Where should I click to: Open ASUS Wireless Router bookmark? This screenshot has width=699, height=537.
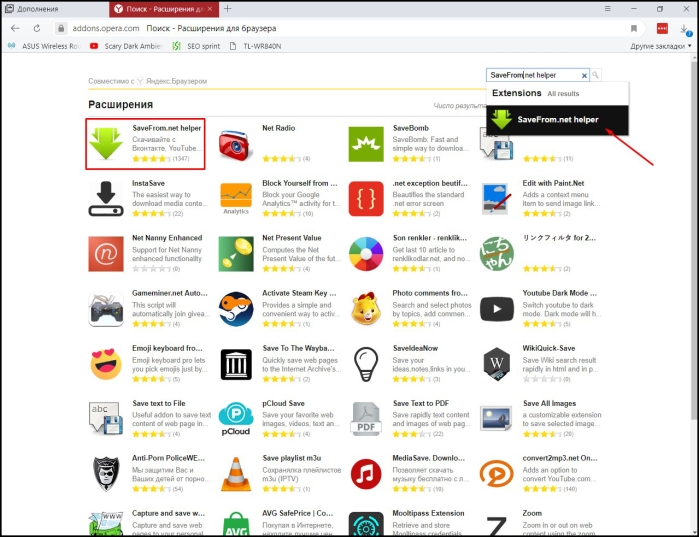point(44,46)
